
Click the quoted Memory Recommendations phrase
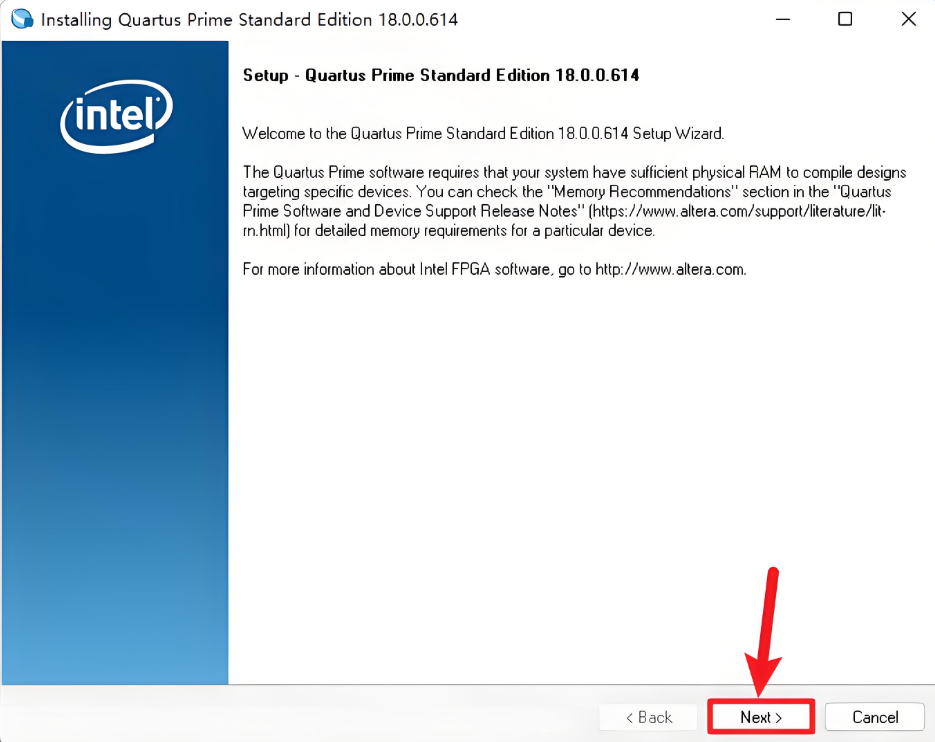[x=642, y=192]
